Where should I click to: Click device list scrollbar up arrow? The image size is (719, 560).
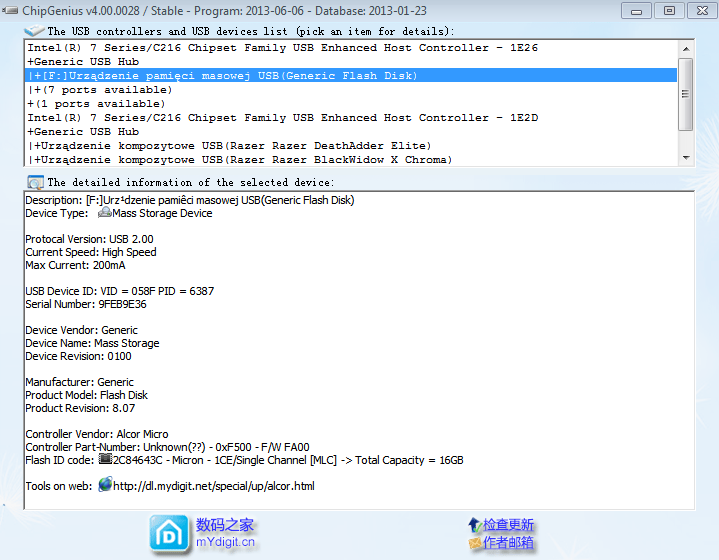tap(686, 49)
